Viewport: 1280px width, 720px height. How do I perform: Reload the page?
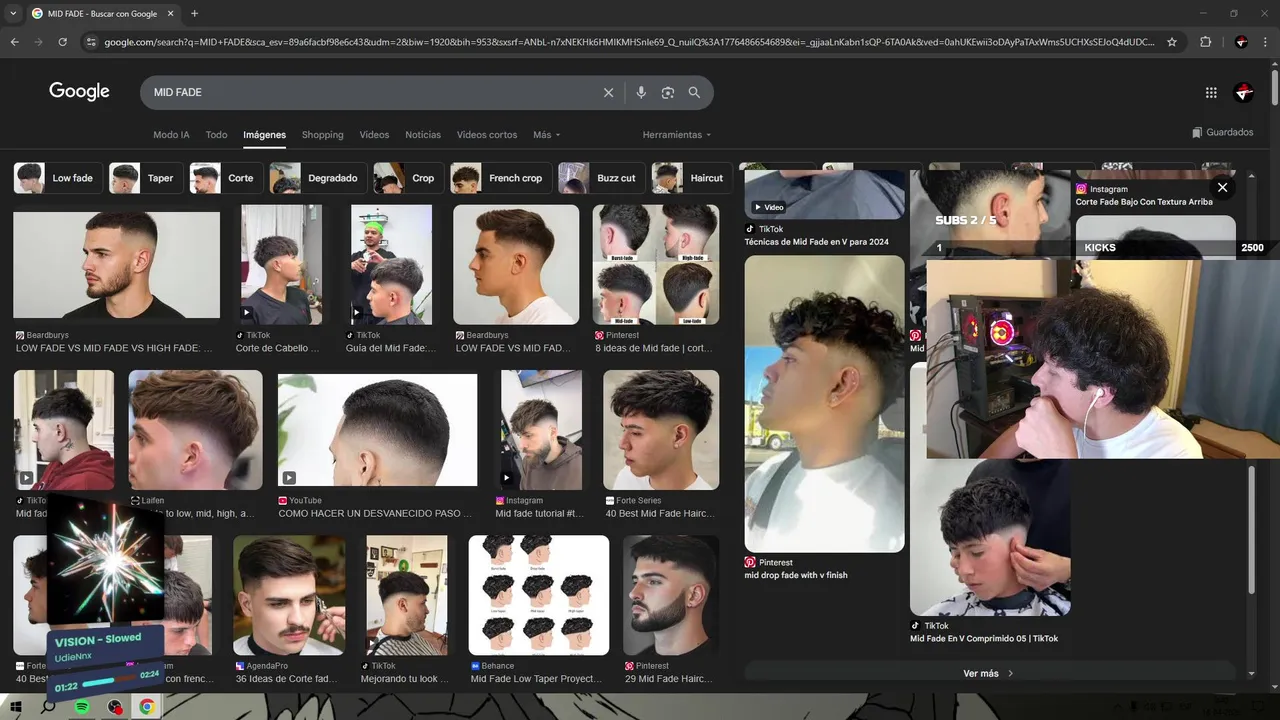(x=62, y=42)
